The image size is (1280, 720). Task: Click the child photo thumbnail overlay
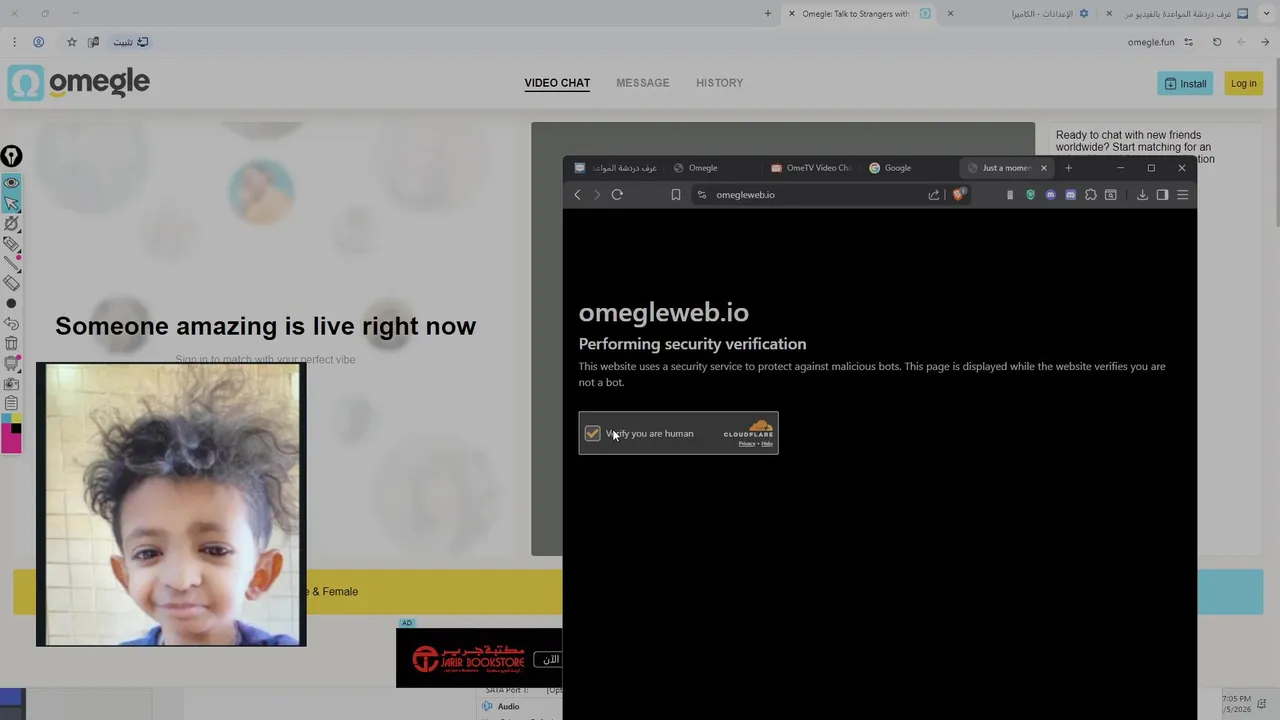click(171, 504)
